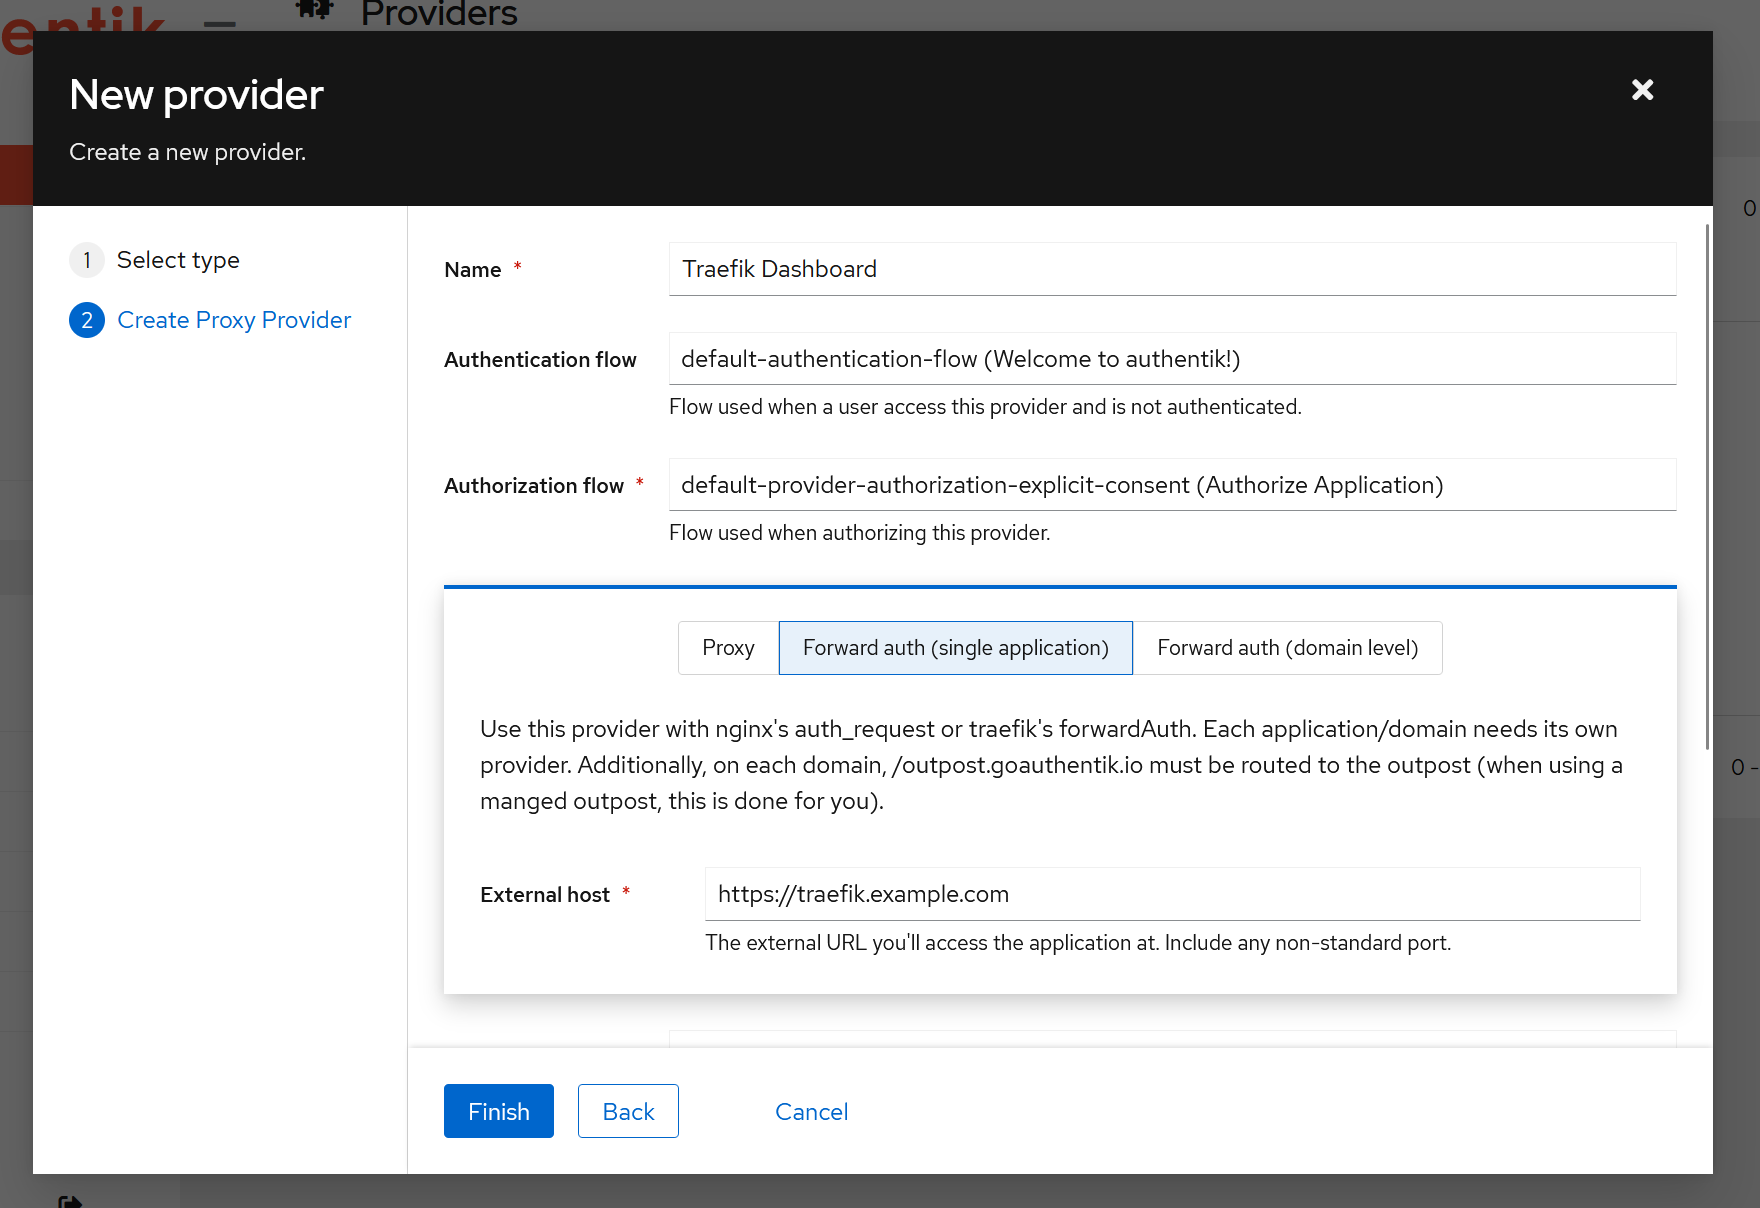Click the Providers puzzle-piece icon

pyautogui.click(x=315, y=9)
